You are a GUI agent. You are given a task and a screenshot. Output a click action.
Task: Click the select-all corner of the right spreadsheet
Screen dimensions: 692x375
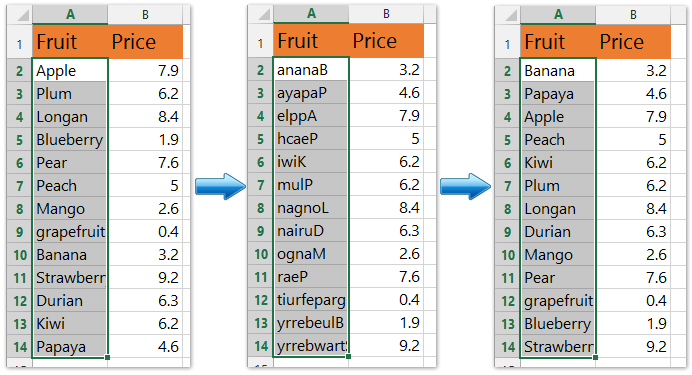tap(508, 15)
